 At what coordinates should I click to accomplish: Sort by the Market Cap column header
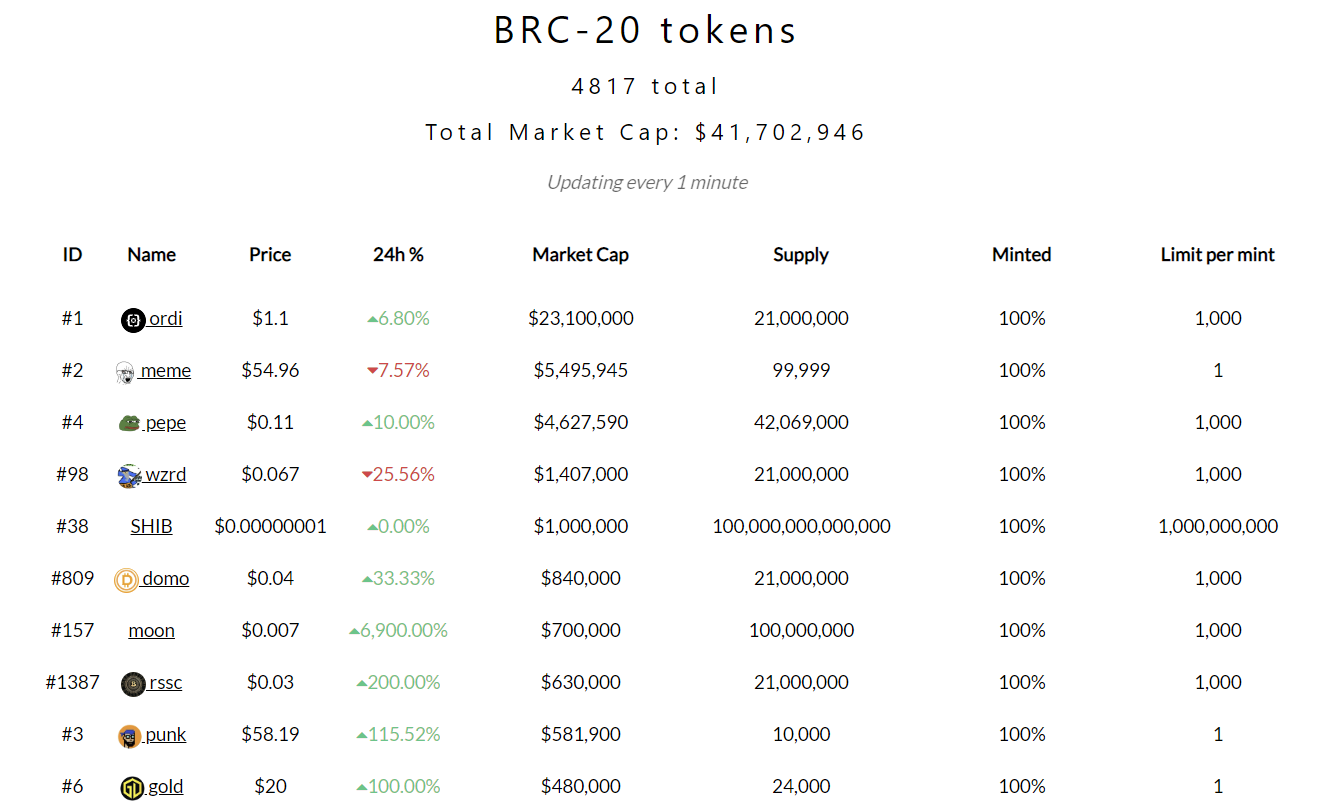coord(580,255)
